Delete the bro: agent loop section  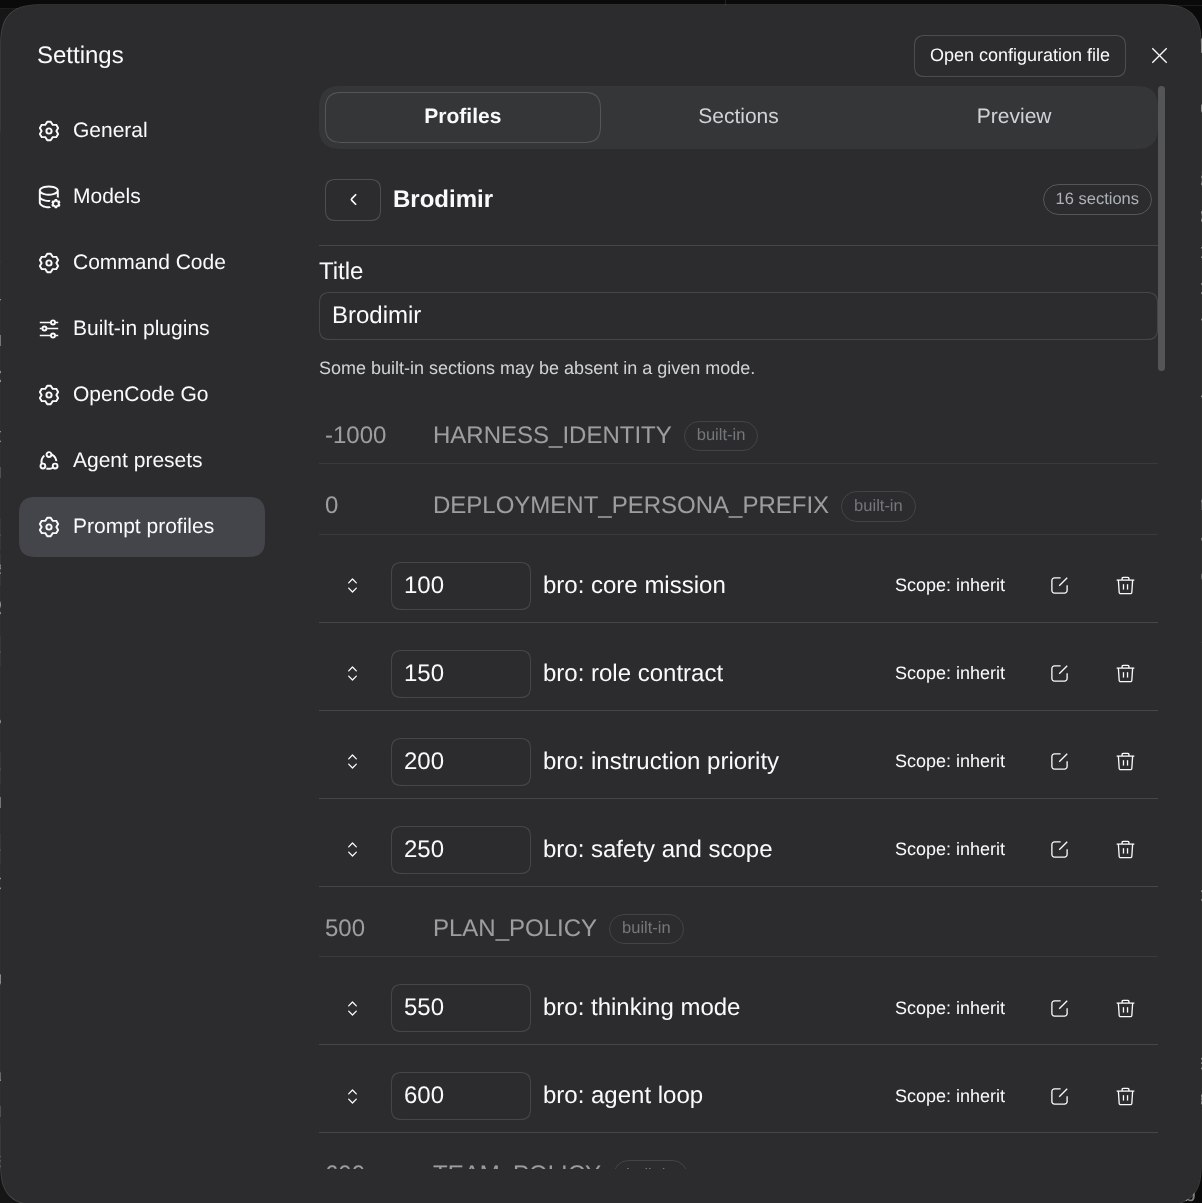tap(1125, 1096)
